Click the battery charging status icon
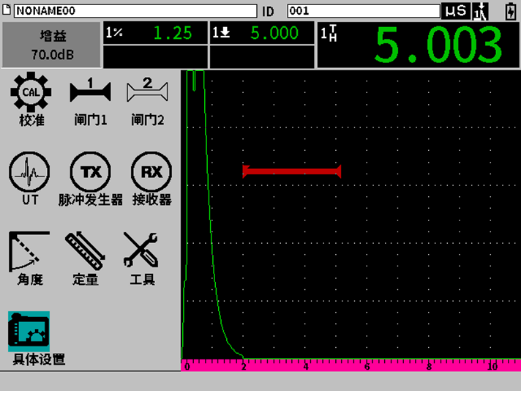Viewport: 522px width, 394px height. [x=511, y=11]
